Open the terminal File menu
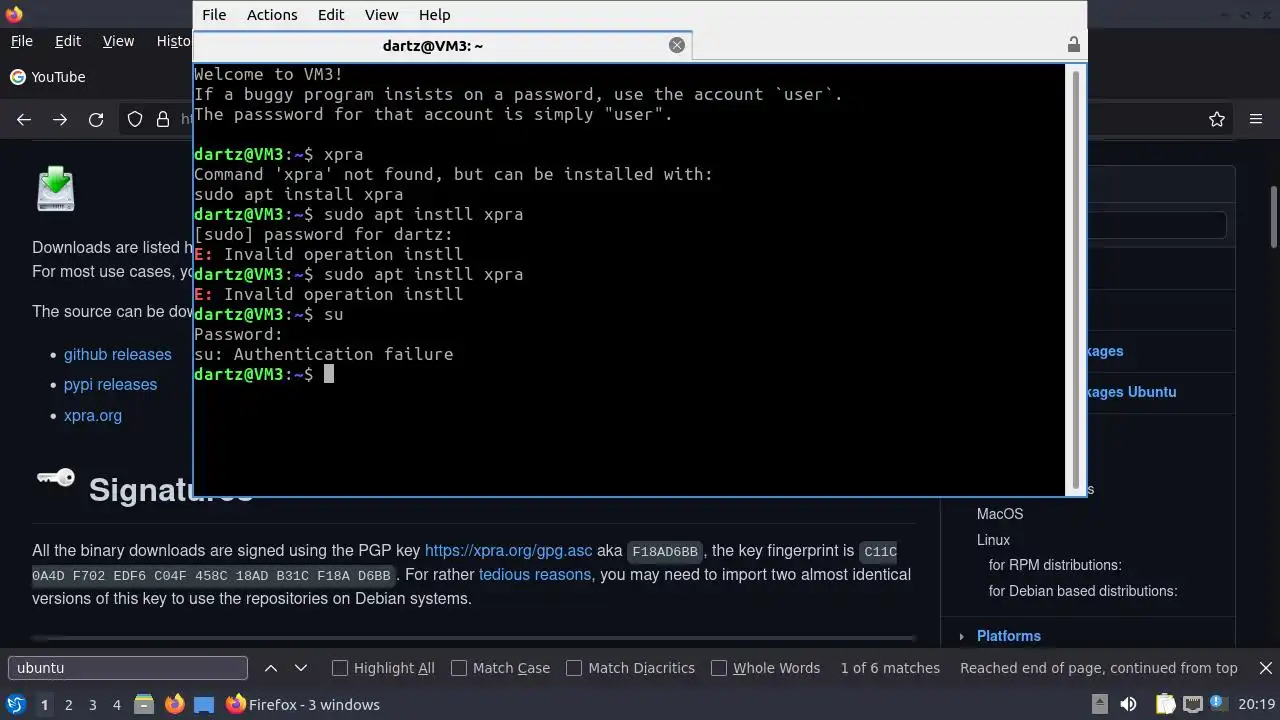 click(214, 15)
